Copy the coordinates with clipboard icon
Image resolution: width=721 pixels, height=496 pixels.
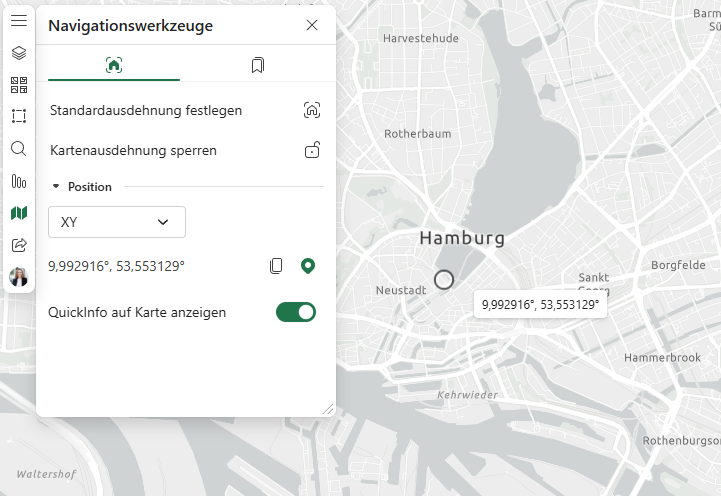[x=276, y=266]
